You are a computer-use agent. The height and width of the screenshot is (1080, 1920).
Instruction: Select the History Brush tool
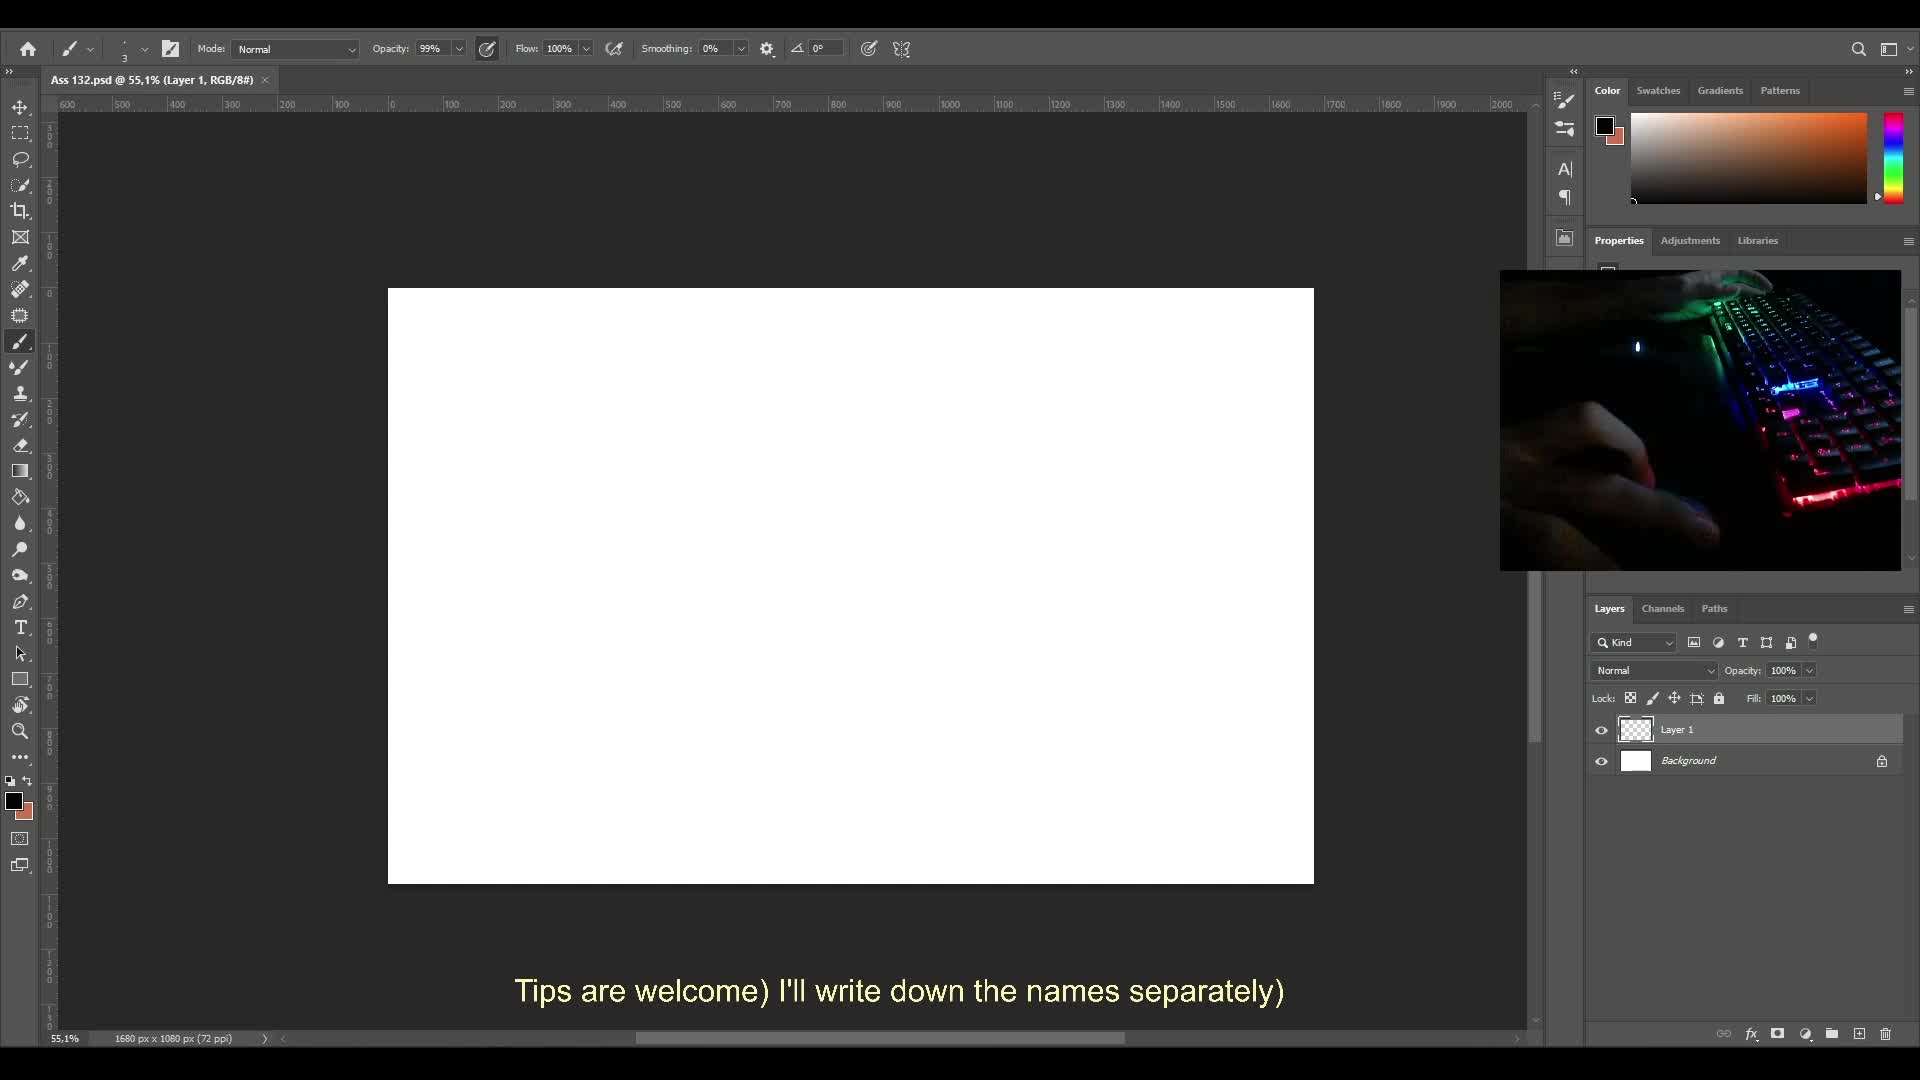(20, 419)
